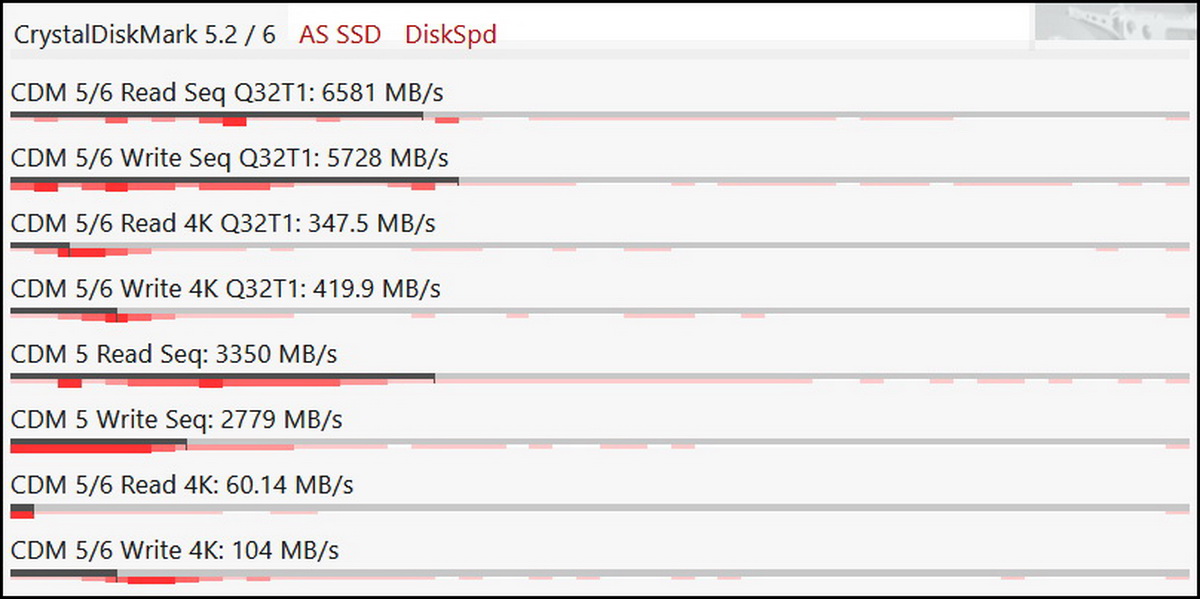Image resolution: width=1200 pixels, height=599 pixels.
Task: Open the Read 4K Q32T1 347.5 MB/s entry
Action: (223, 223)
